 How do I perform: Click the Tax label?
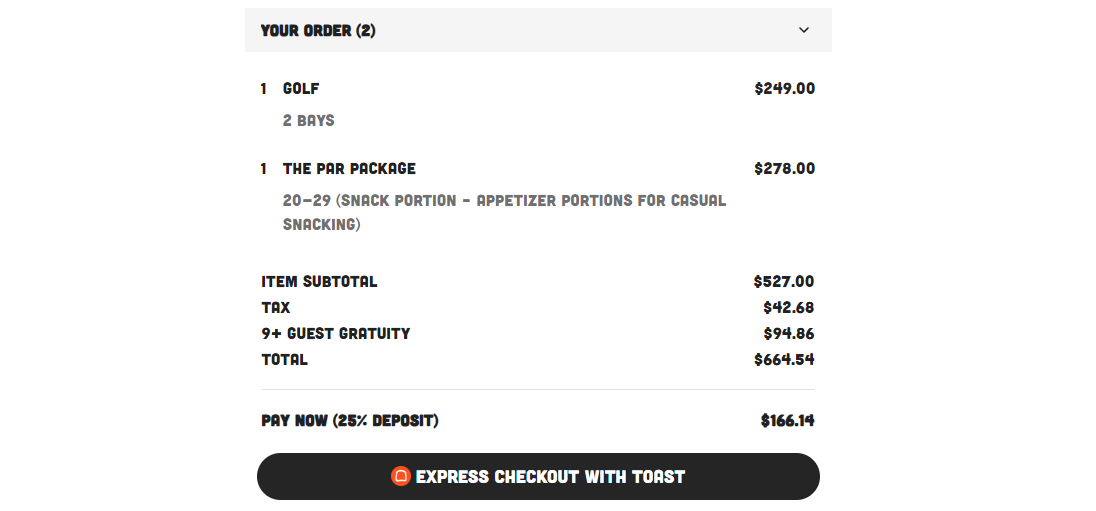[x=275, y=307]
